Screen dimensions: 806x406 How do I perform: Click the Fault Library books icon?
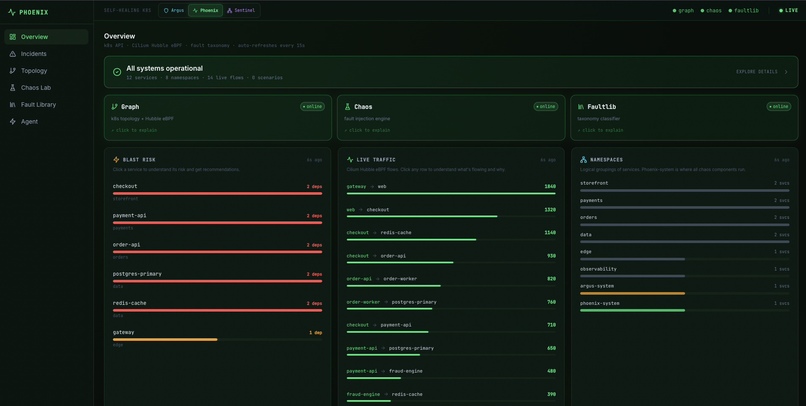[x=13, y=105]
